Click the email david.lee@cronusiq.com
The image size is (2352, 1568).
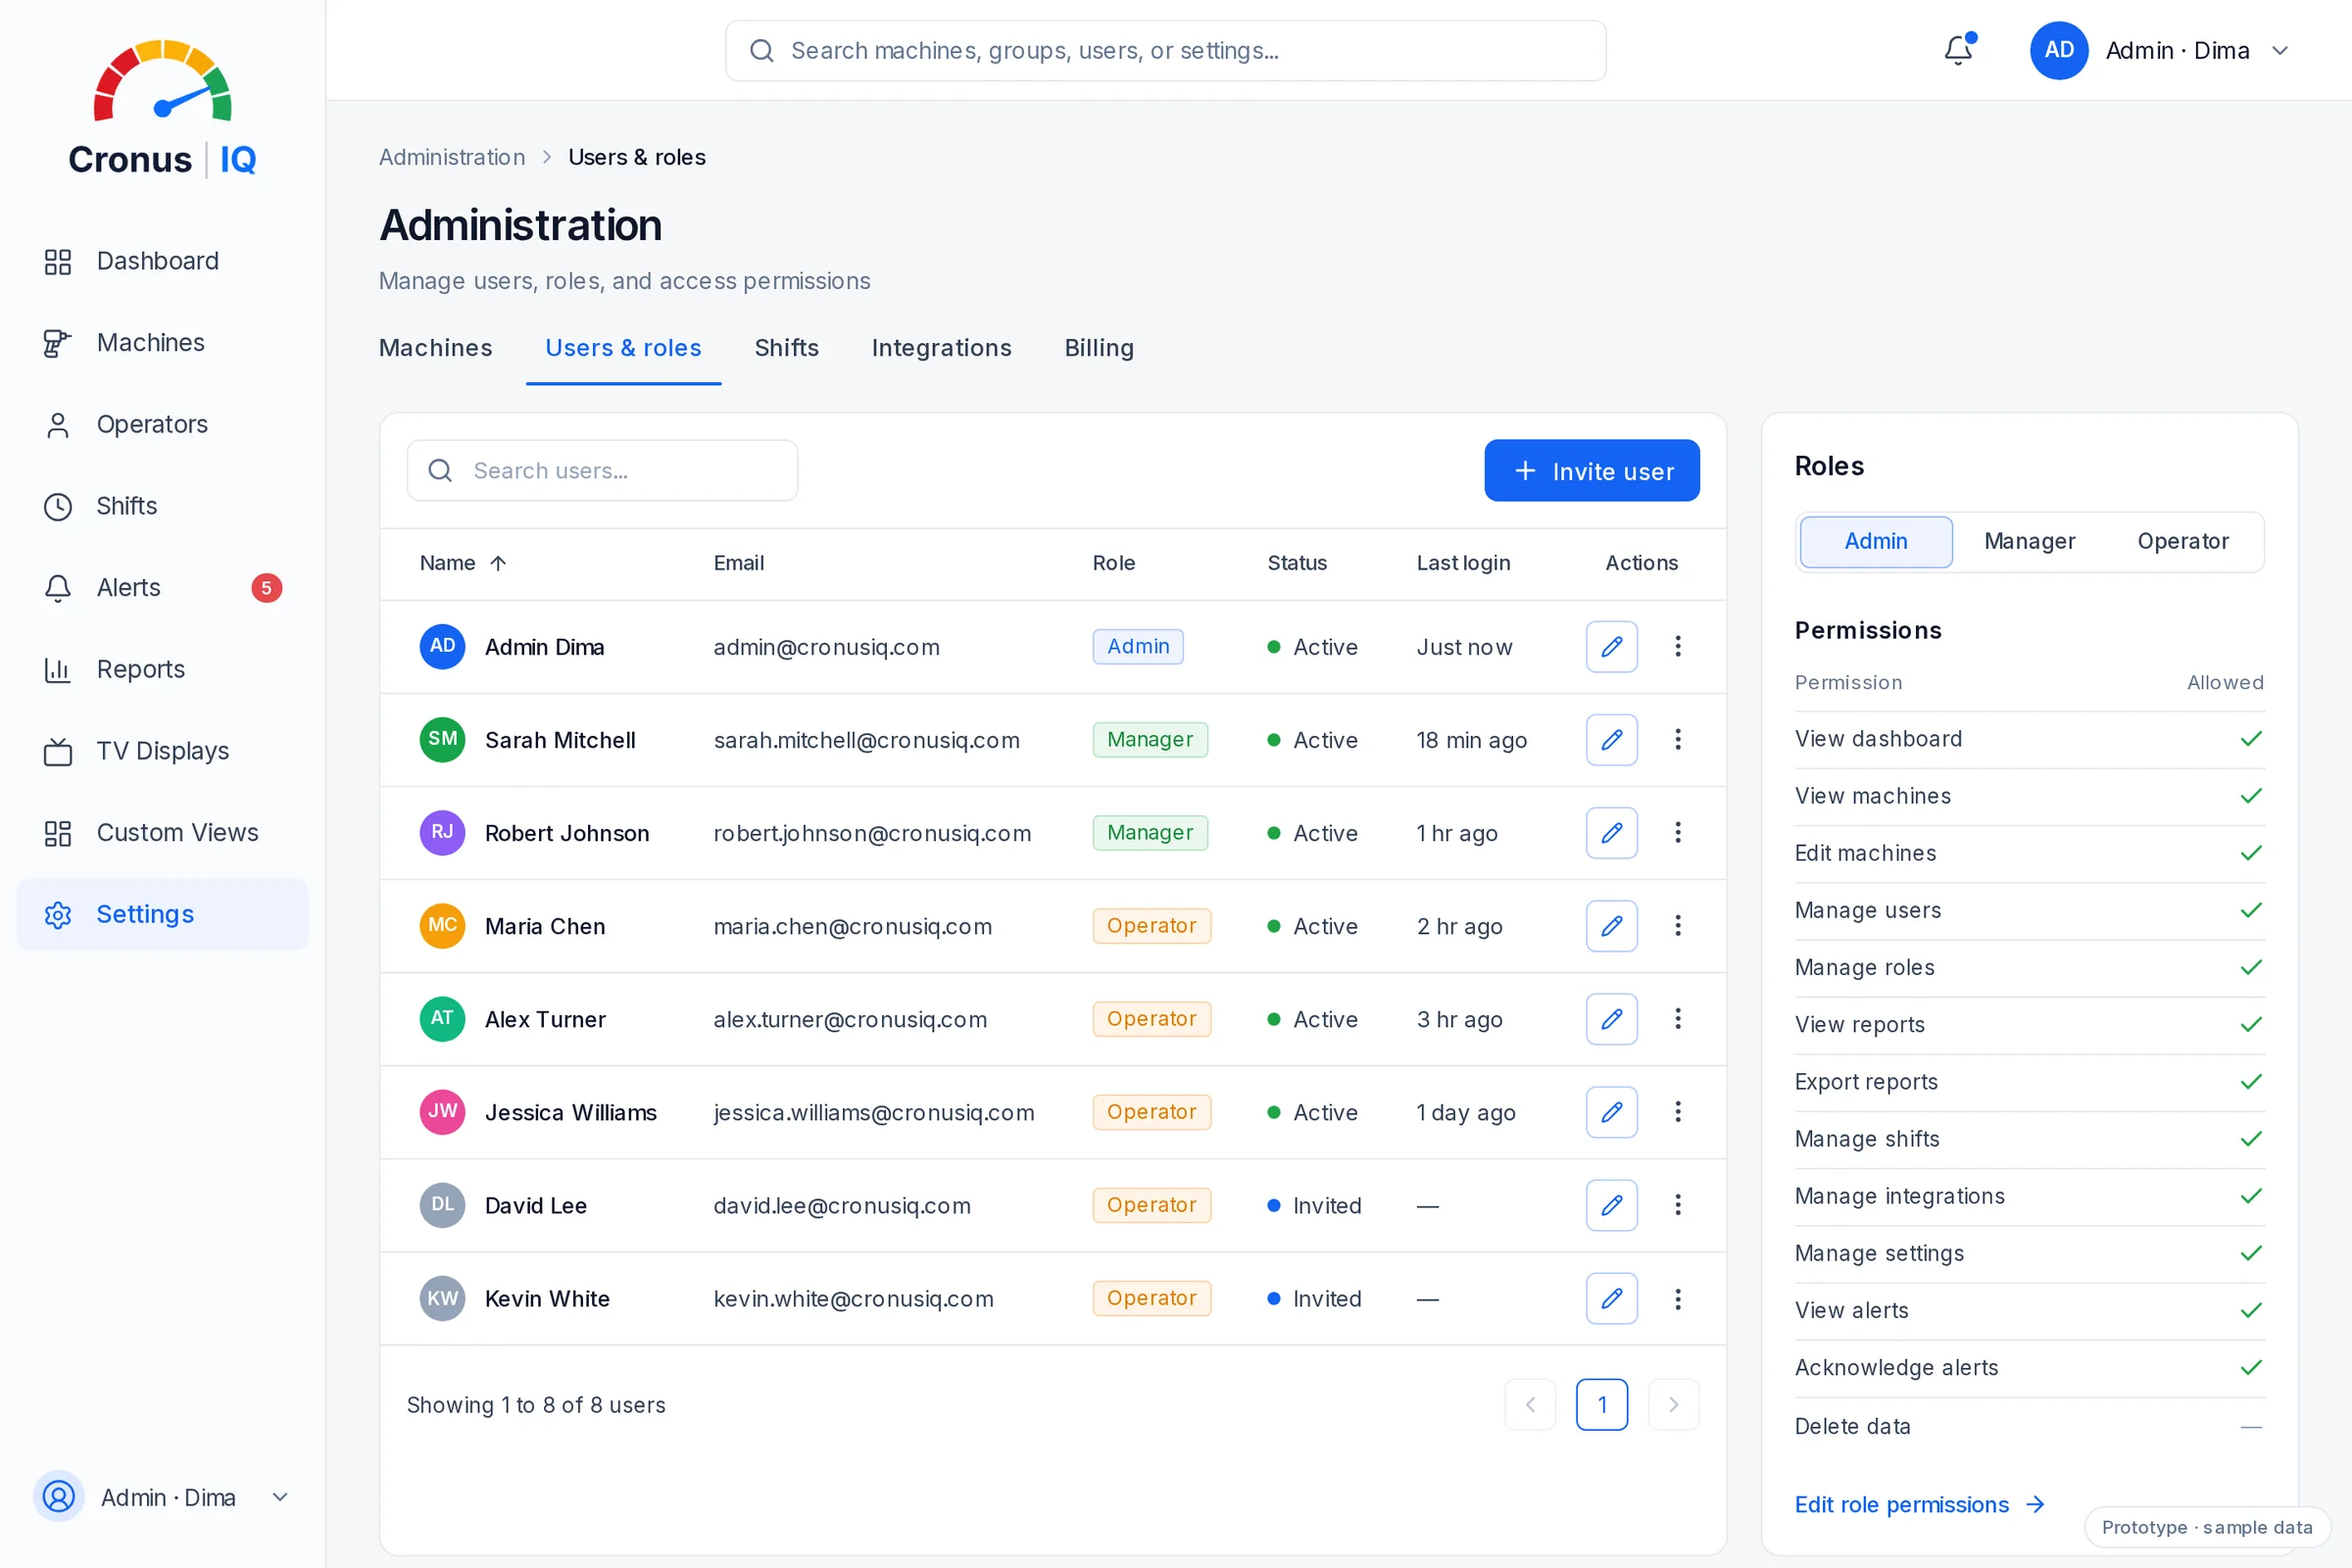click(842, 1206)
